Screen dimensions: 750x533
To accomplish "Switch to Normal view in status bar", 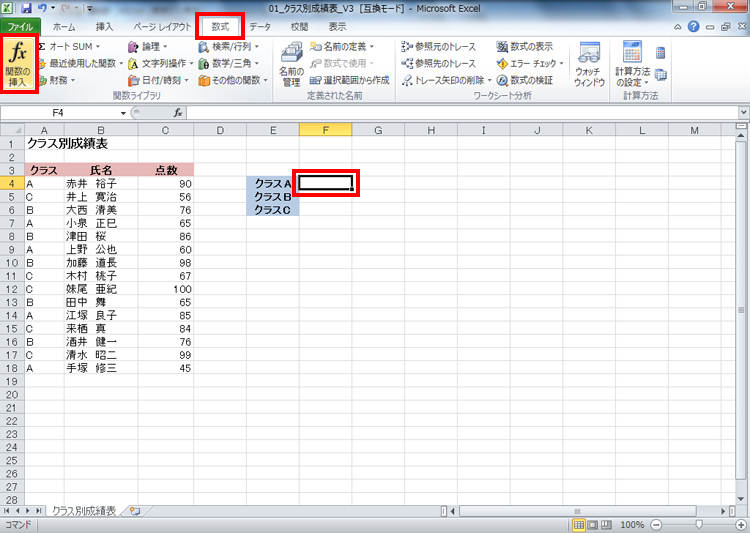I will [x=579, y=525].
